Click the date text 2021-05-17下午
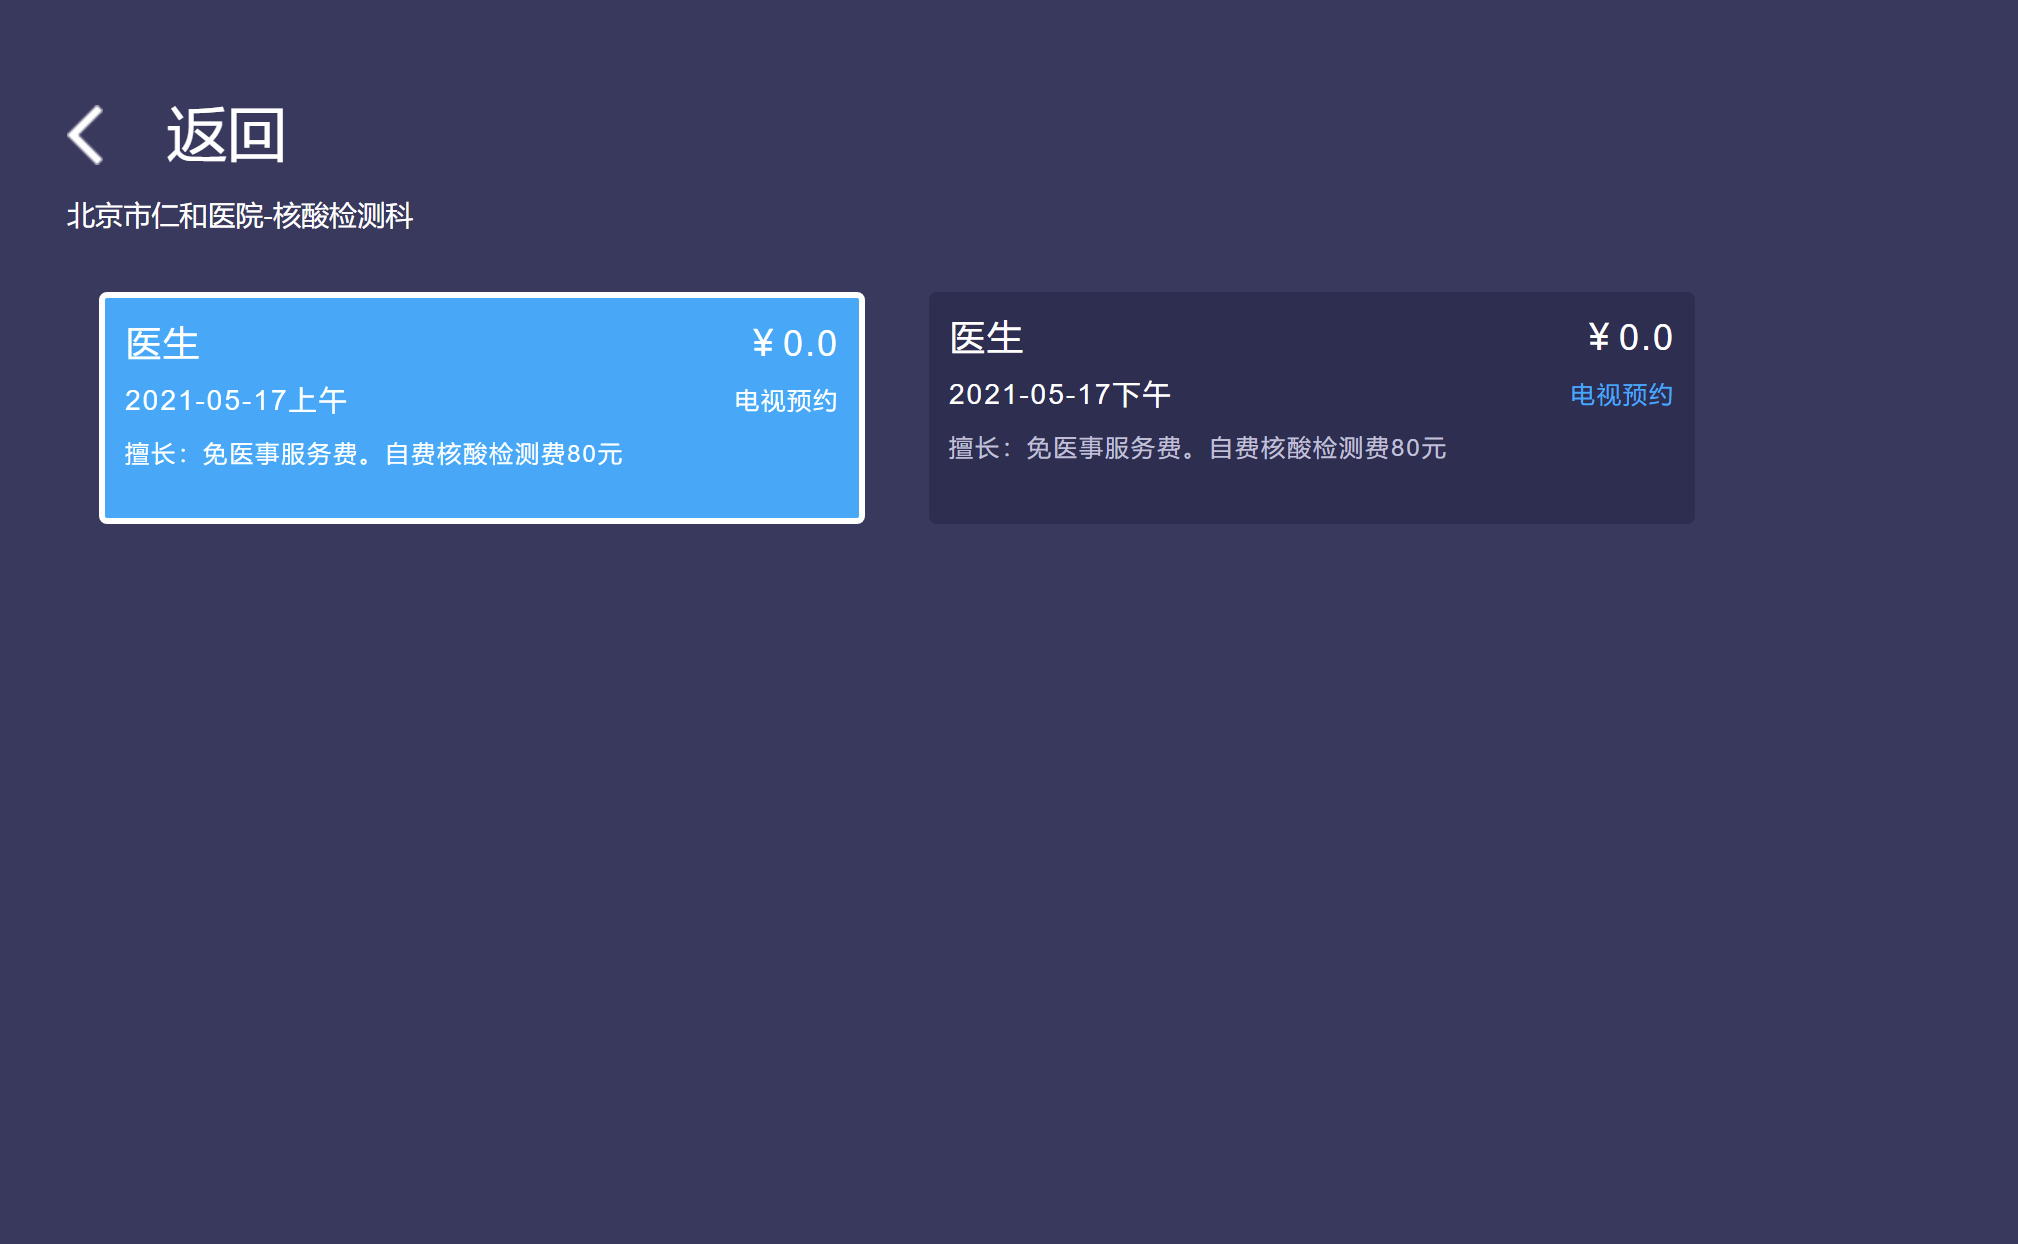This screenshot has width=2018, height=1244. click(1060, 395)
